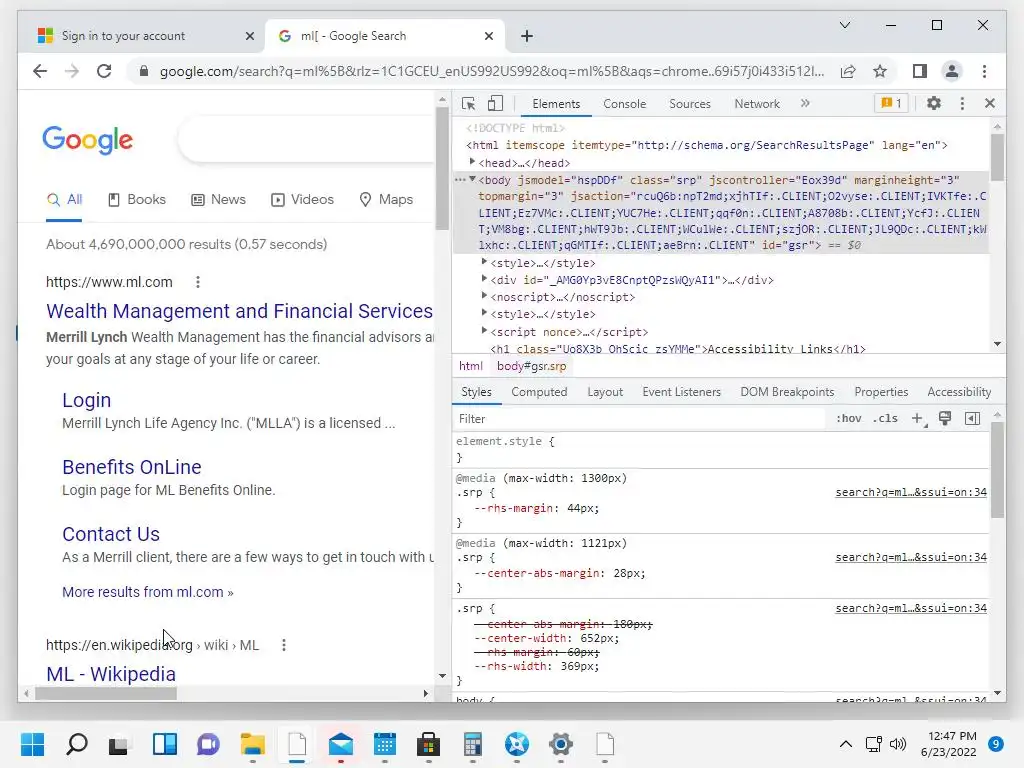Screen dimensions: 1024x768
Task: Click the Google search box
Action: tap(307, 140)
